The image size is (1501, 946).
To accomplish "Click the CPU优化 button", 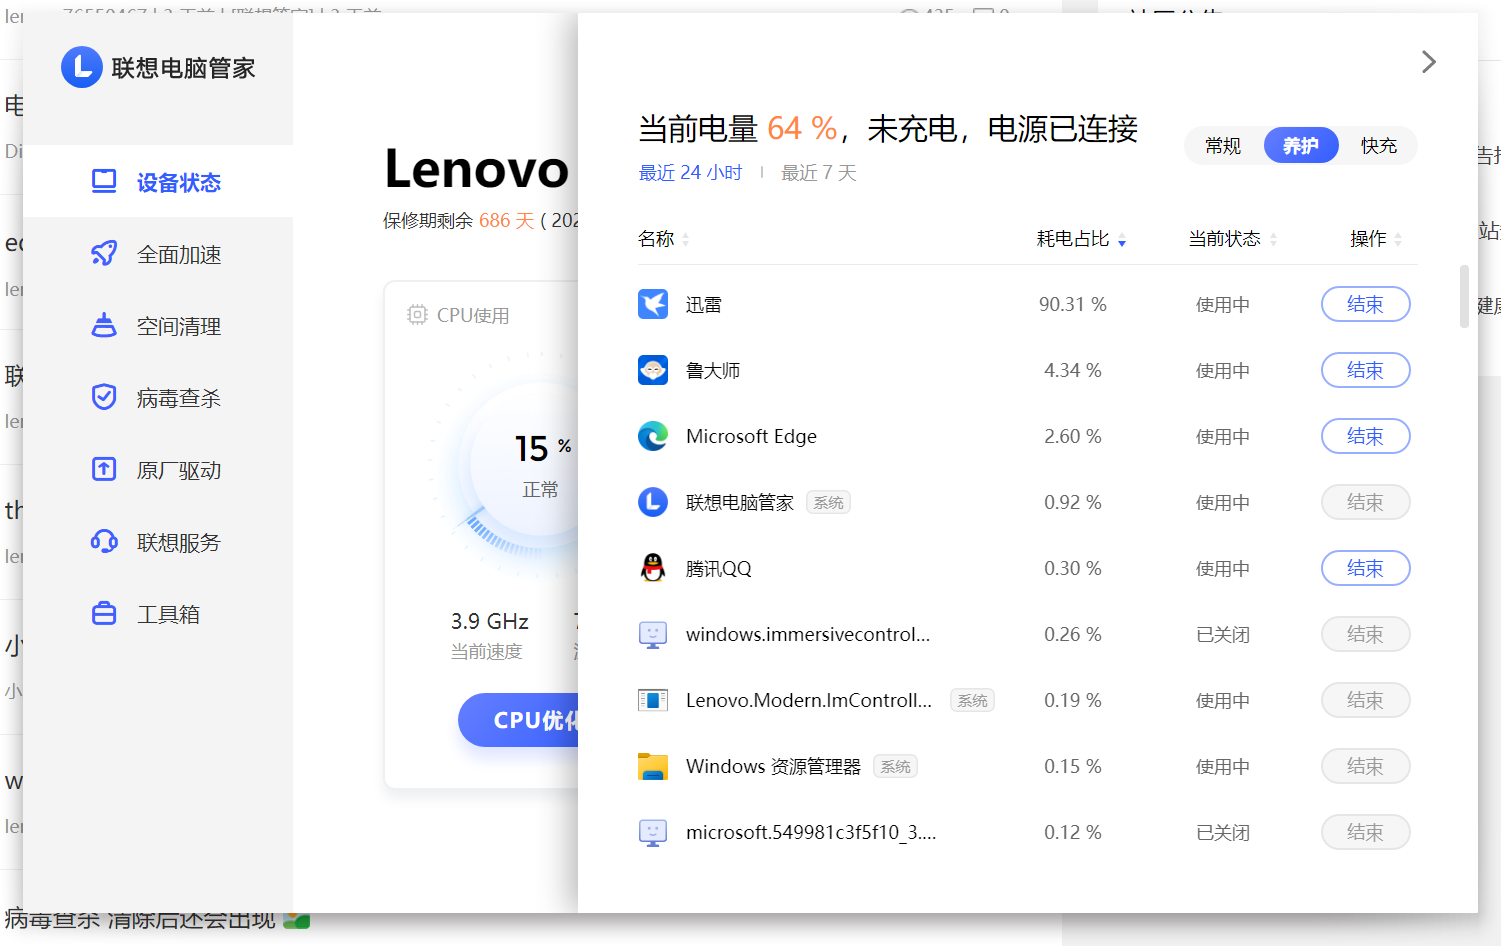I will 518,720.
